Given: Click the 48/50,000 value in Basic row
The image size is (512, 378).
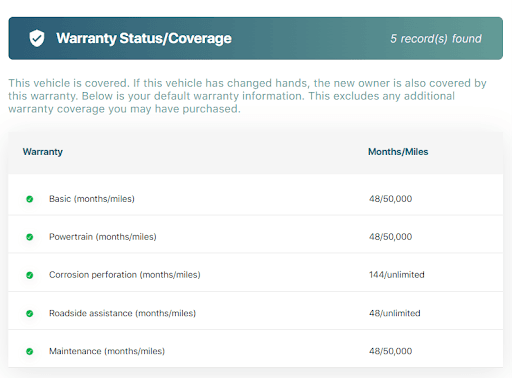Looking at the screenshot, I should tap(390, 199).
